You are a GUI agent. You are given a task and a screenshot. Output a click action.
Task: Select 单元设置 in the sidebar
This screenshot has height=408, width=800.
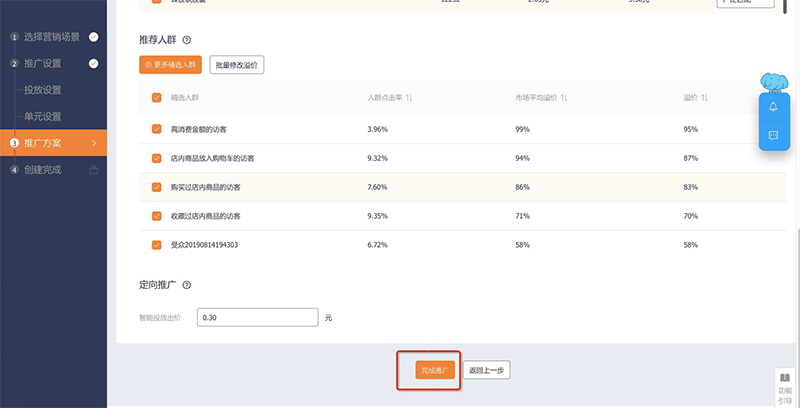[43, 116]
